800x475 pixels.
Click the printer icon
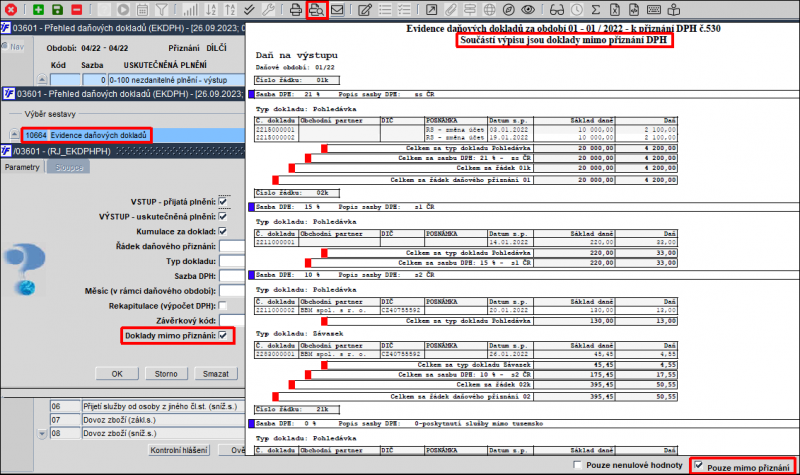[x=296, y=9]
